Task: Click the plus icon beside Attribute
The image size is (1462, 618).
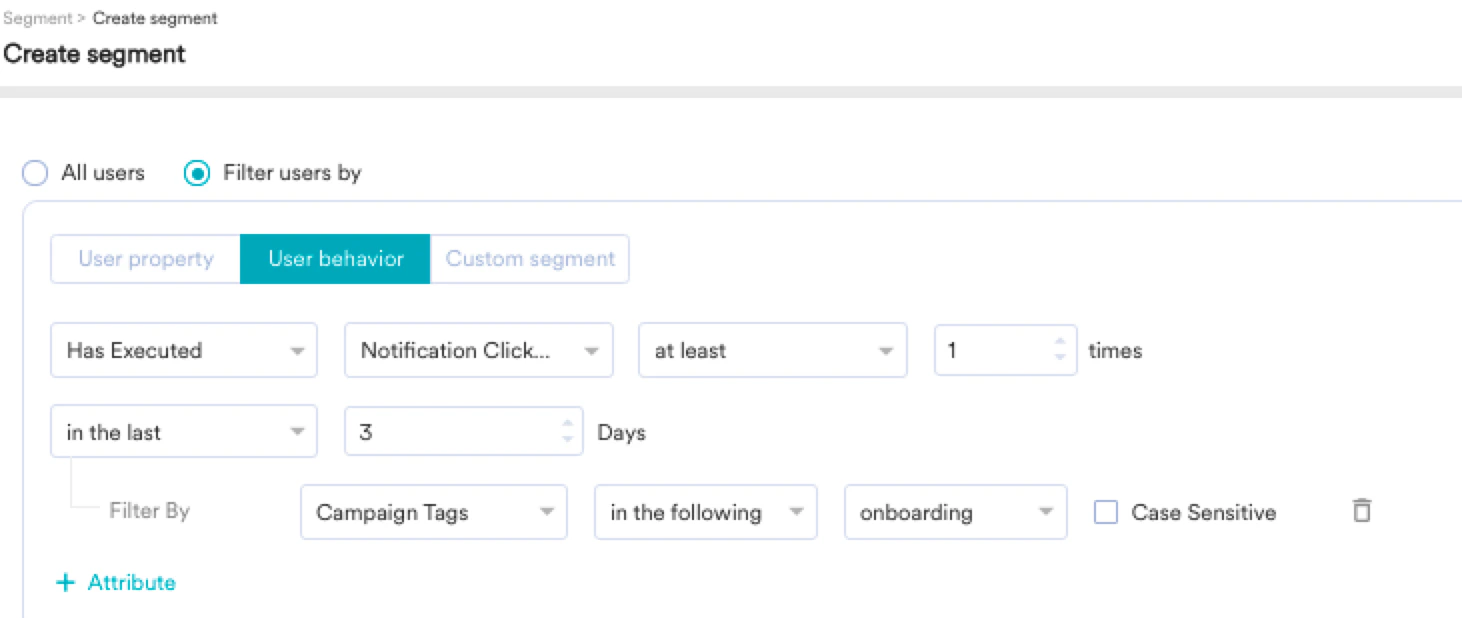Action: coord(65,583)
